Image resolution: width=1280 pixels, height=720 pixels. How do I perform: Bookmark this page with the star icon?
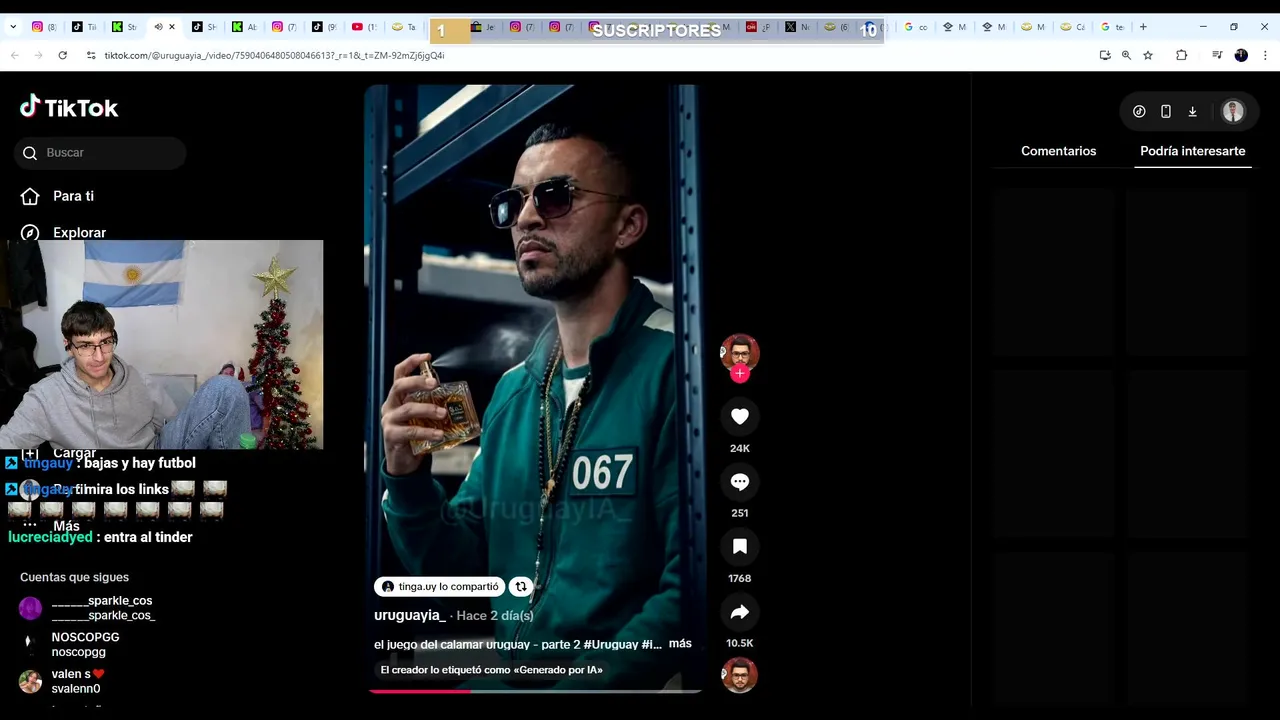pyautogui.click(x=1148, y=55)
